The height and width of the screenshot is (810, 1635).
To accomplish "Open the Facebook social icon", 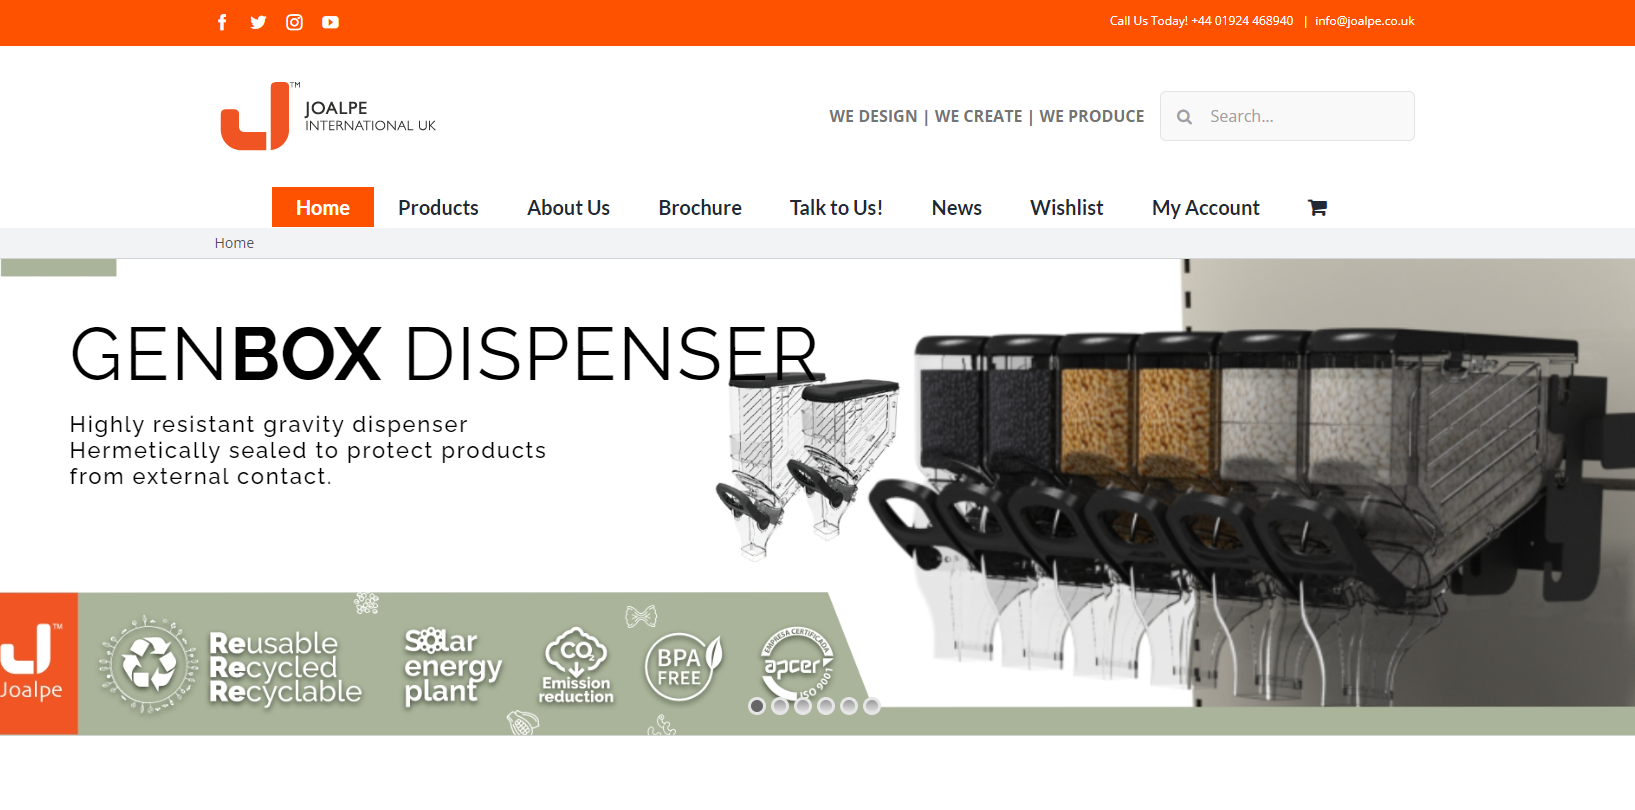I will [222, 22].
